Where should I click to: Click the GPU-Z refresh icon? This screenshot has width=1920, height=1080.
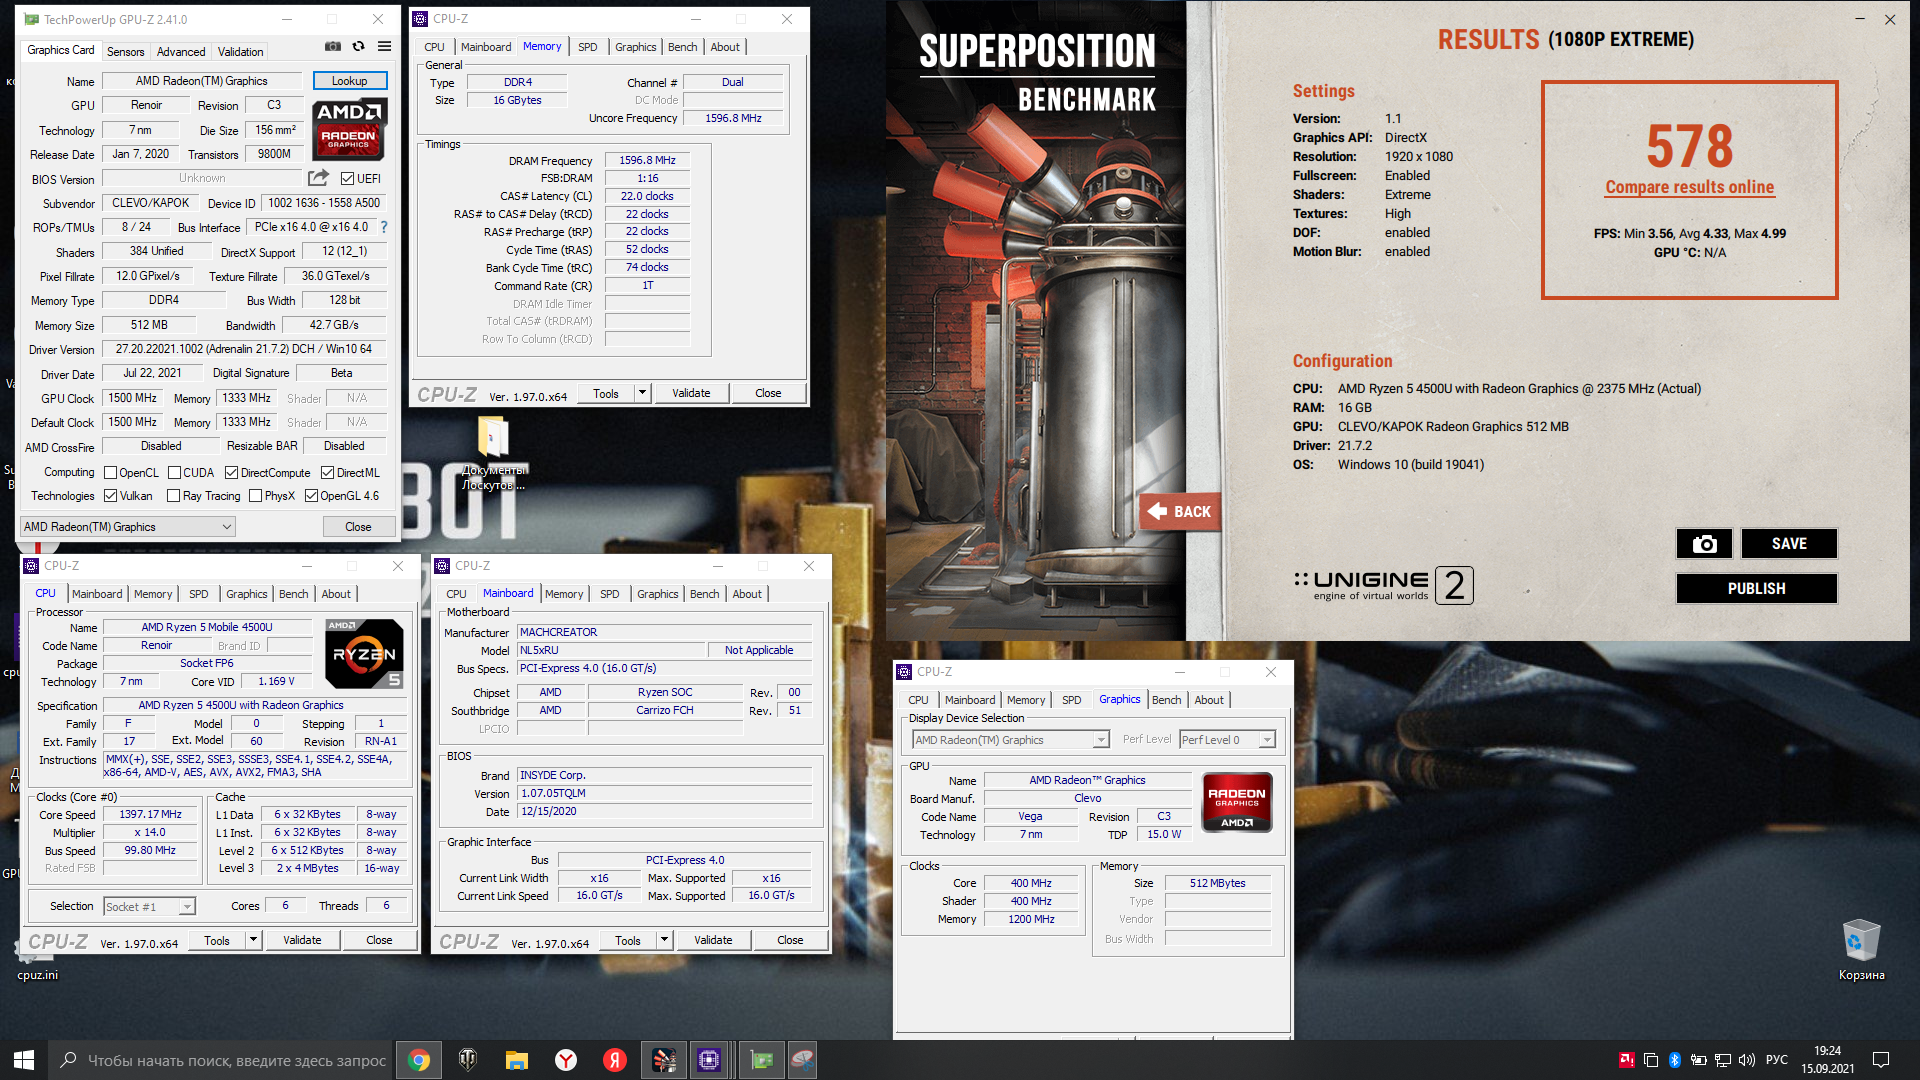click(358, 47)
